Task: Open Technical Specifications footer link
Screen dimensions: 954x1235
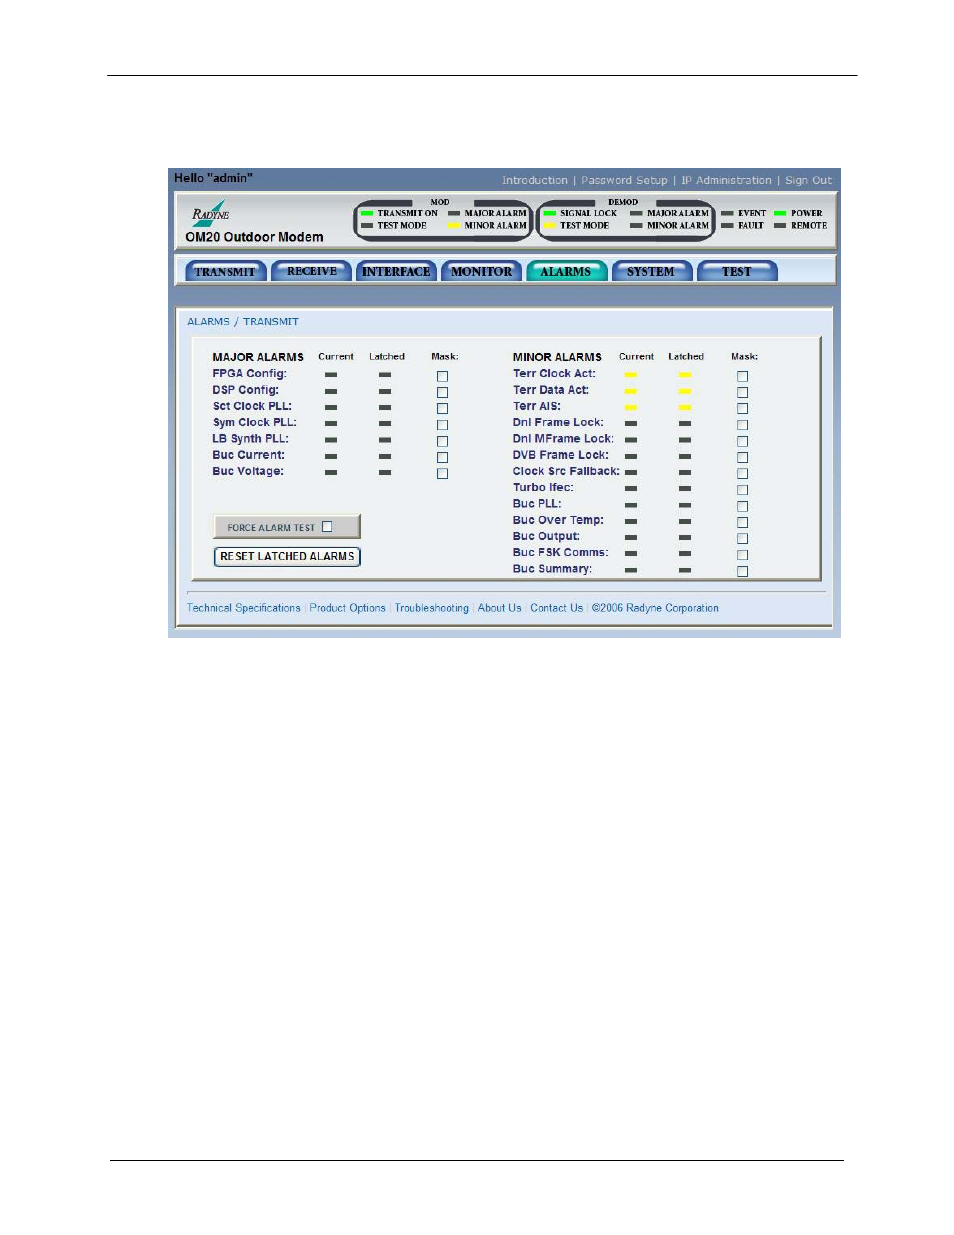Action: [243, 608]
